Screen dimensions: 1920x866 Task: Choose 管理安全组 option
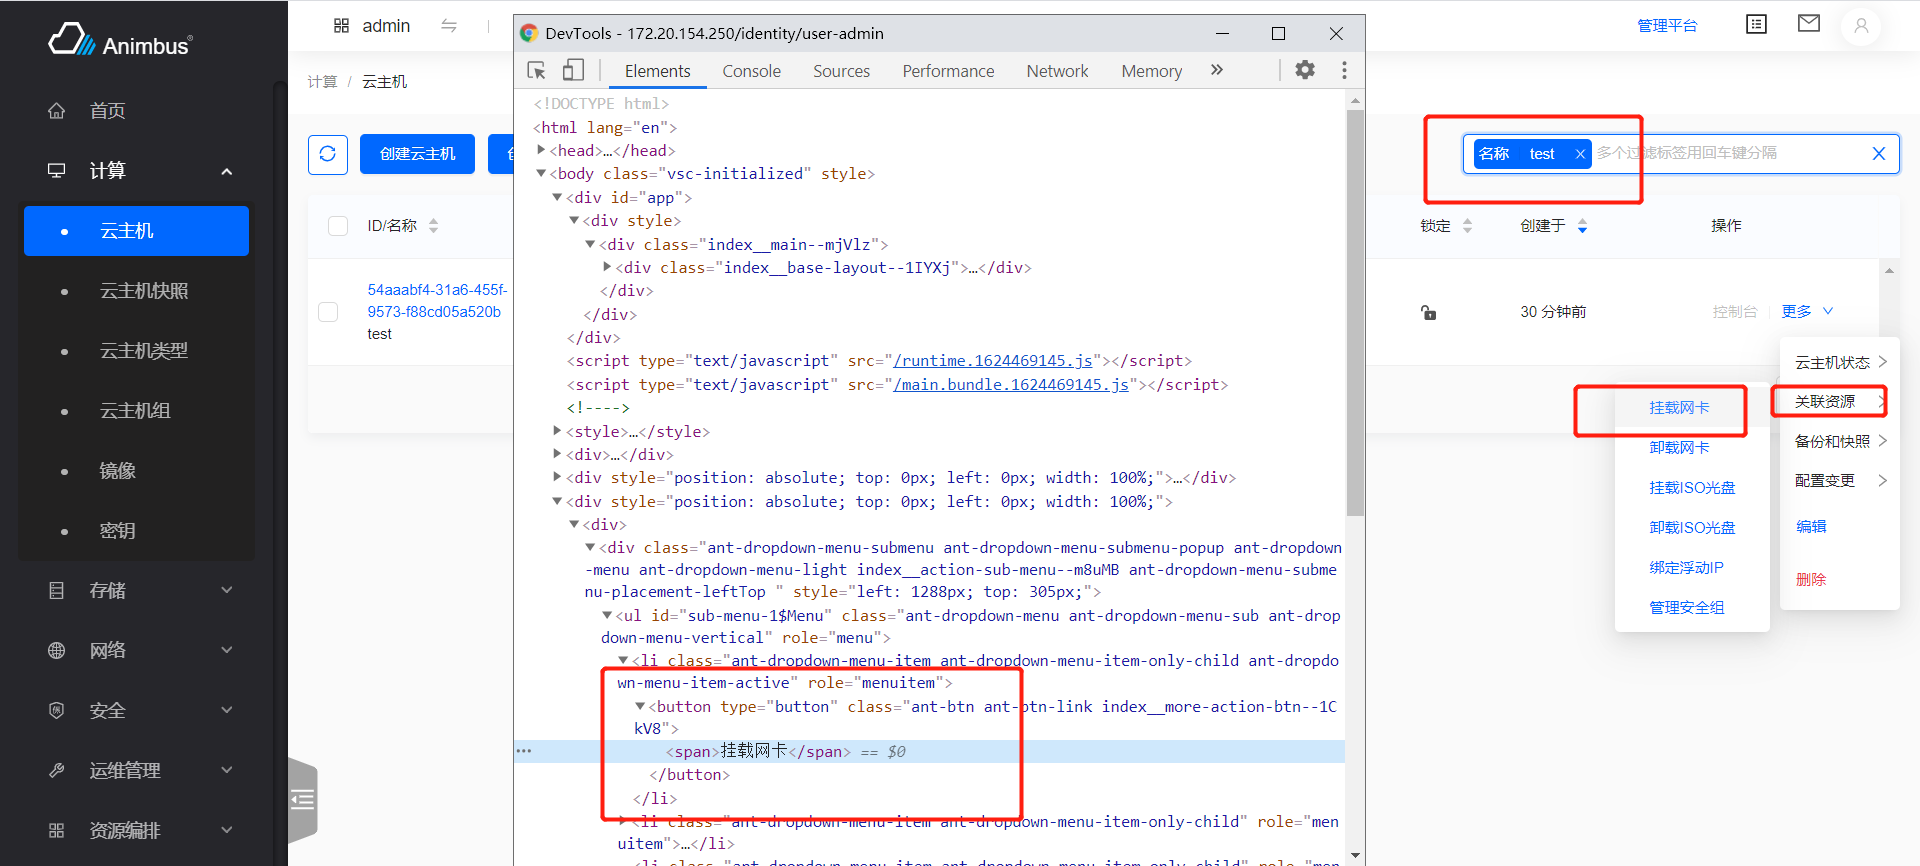point(1686,608)
